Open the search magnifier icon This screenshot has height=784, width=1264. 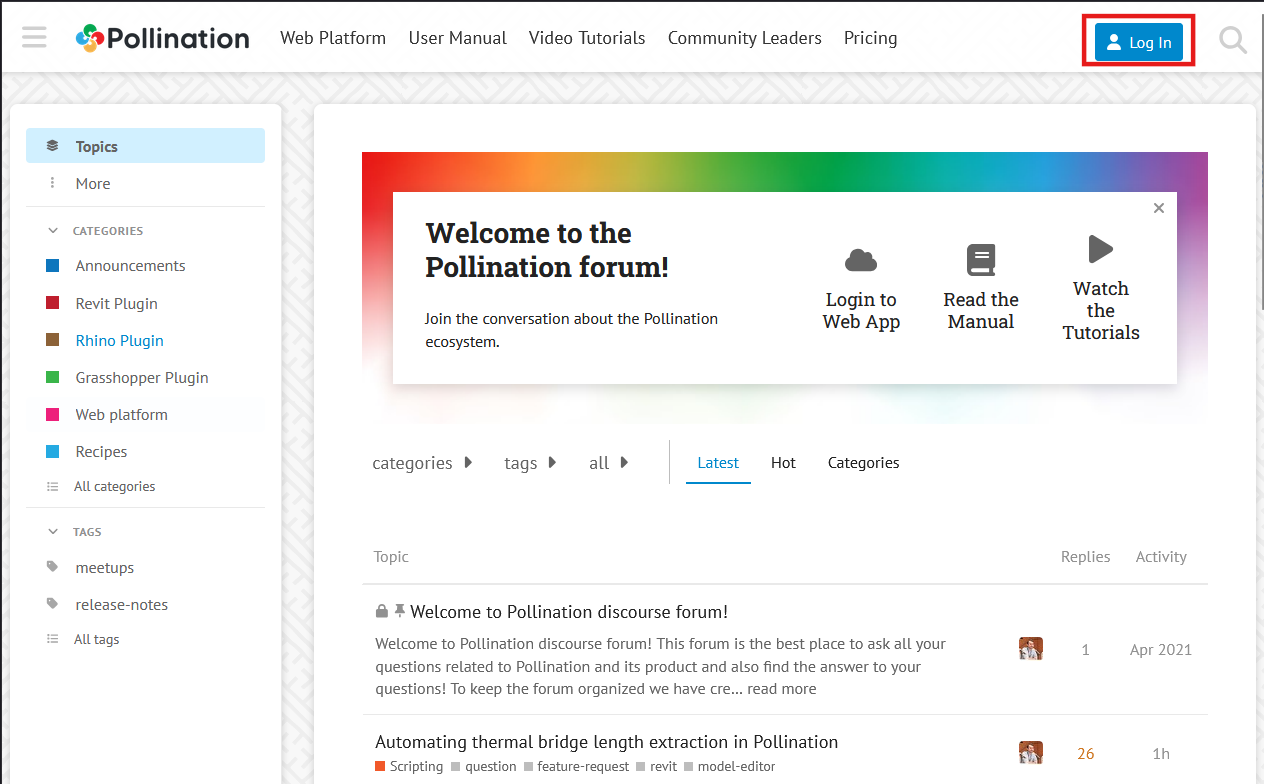click(1233, 40)
